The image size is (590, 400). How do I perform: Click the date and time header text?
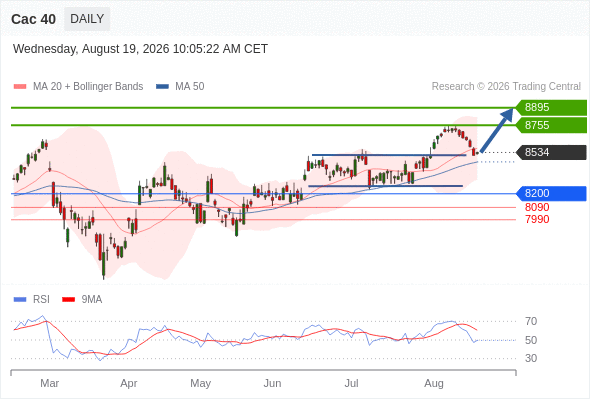(140, 49)
